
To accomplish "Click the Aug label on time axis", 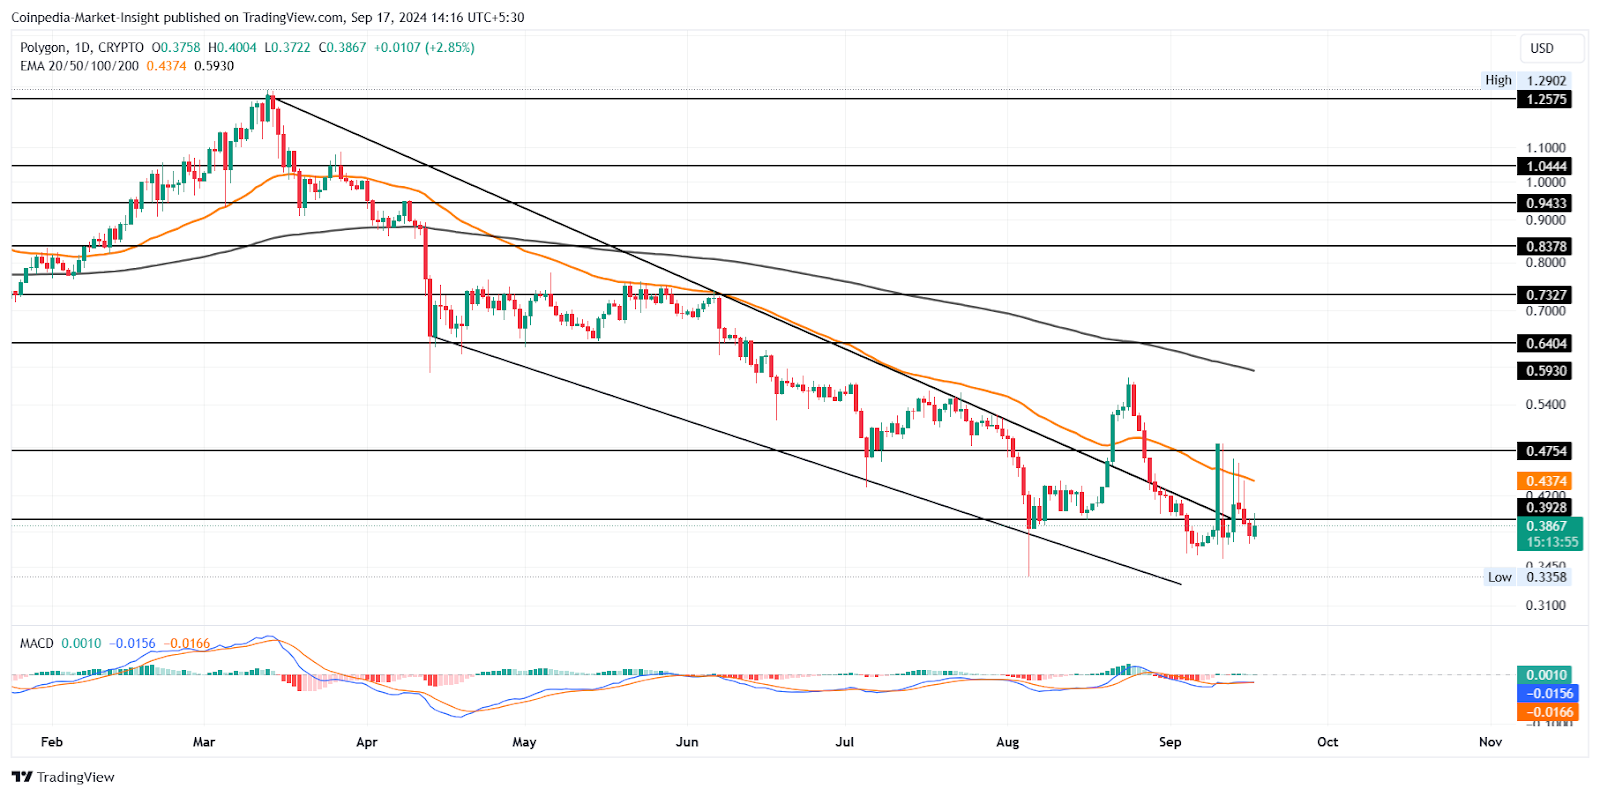I will (x=1008, y=742).
